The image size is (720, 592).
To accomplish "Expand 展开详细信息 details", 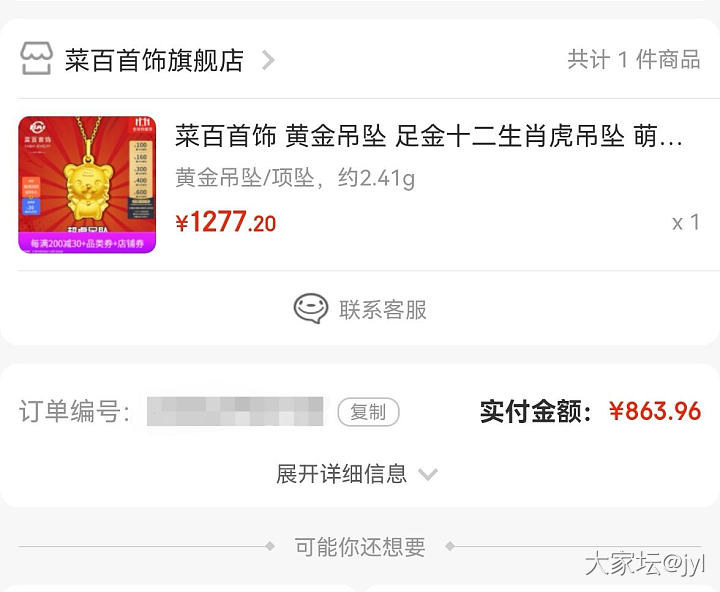I will (x=341, y=474).
